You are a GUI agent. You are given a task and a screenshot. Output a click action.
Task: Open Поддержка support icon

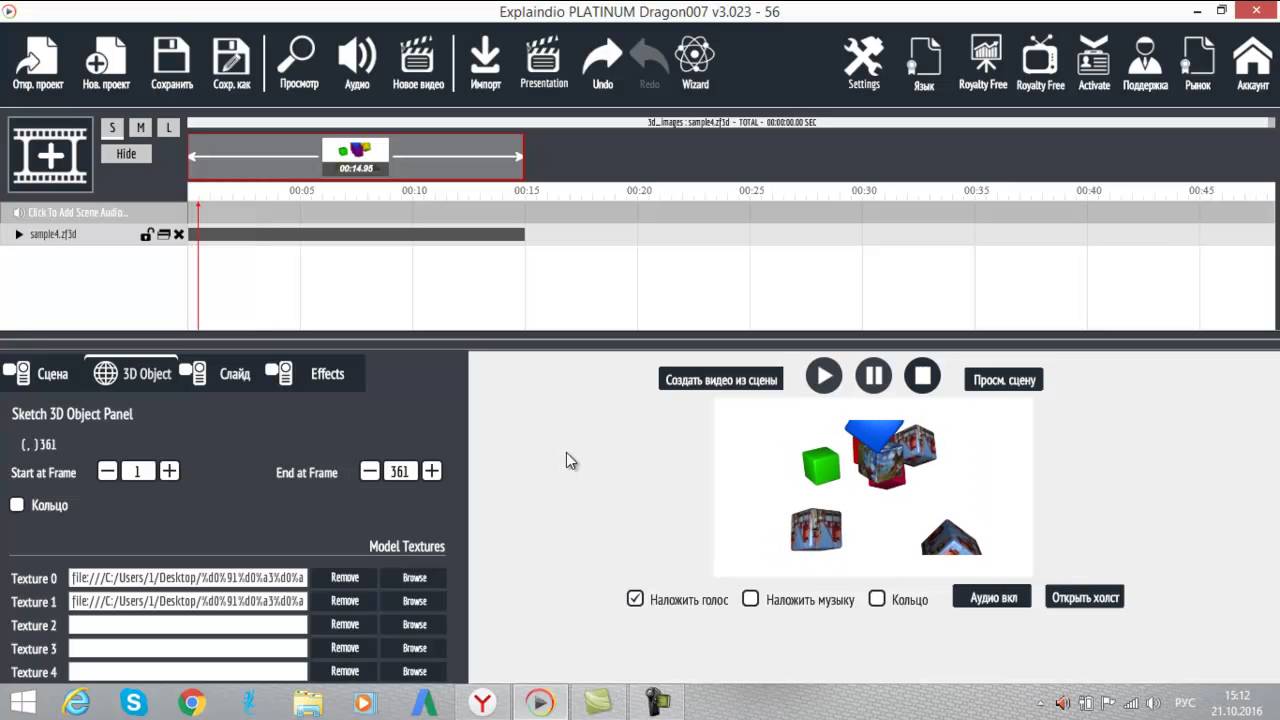(1145, 63)
